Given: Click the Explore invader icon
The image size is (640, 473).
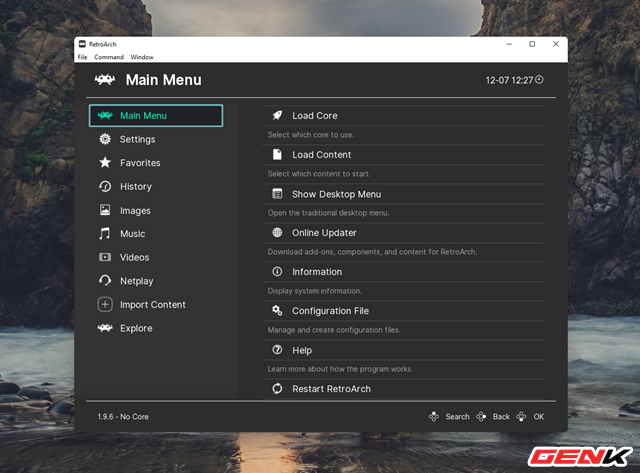Looking at the screenshot, I should [105, 328].
